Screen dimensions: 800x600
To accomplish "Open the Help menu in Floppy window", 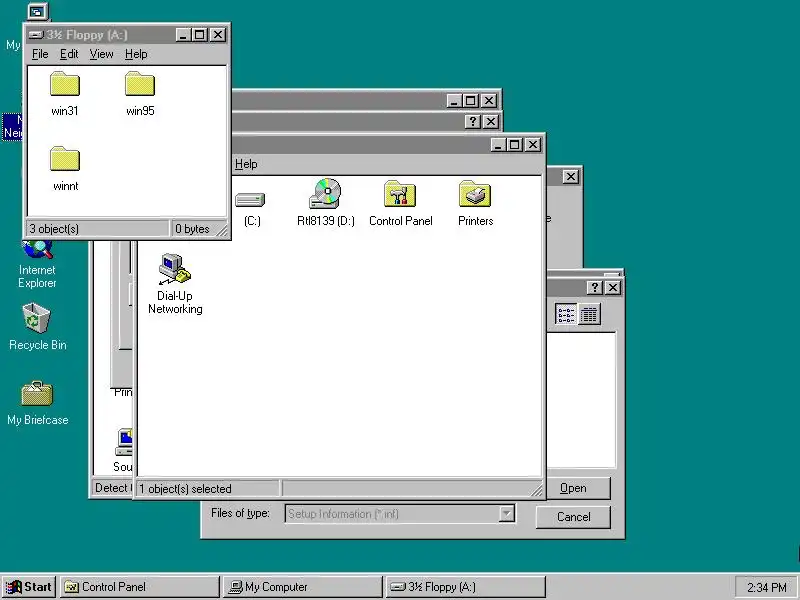I will [136, 54].
